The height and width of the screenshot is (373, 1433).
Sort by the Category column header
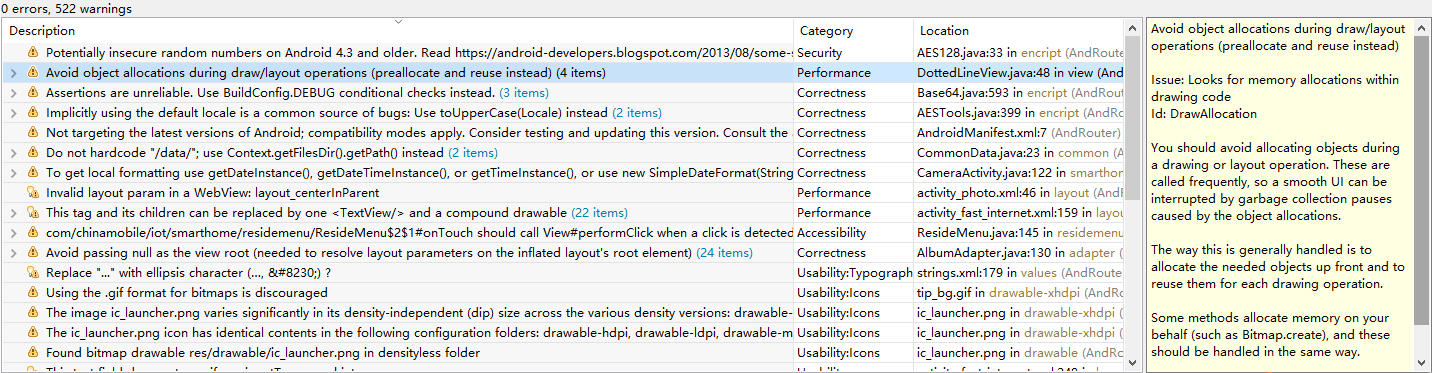click(854, 30)
